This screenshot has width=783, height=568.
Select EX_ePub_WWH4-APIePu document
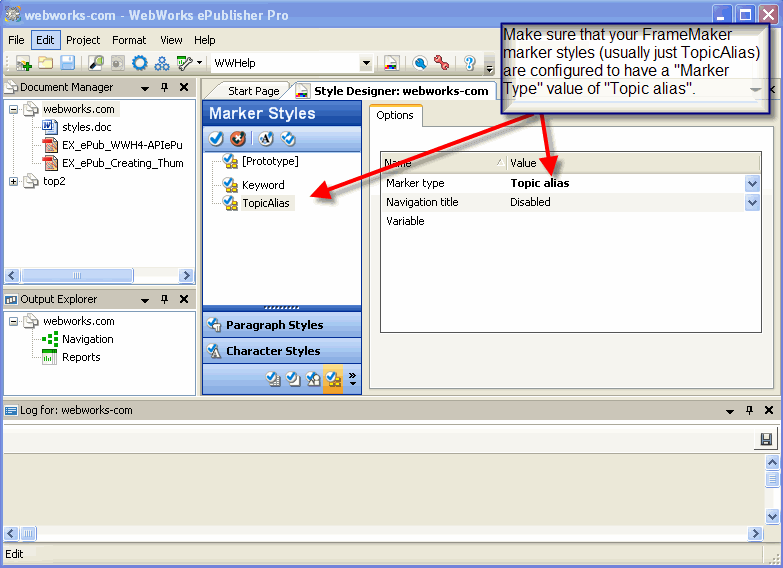tap(122, 145)
